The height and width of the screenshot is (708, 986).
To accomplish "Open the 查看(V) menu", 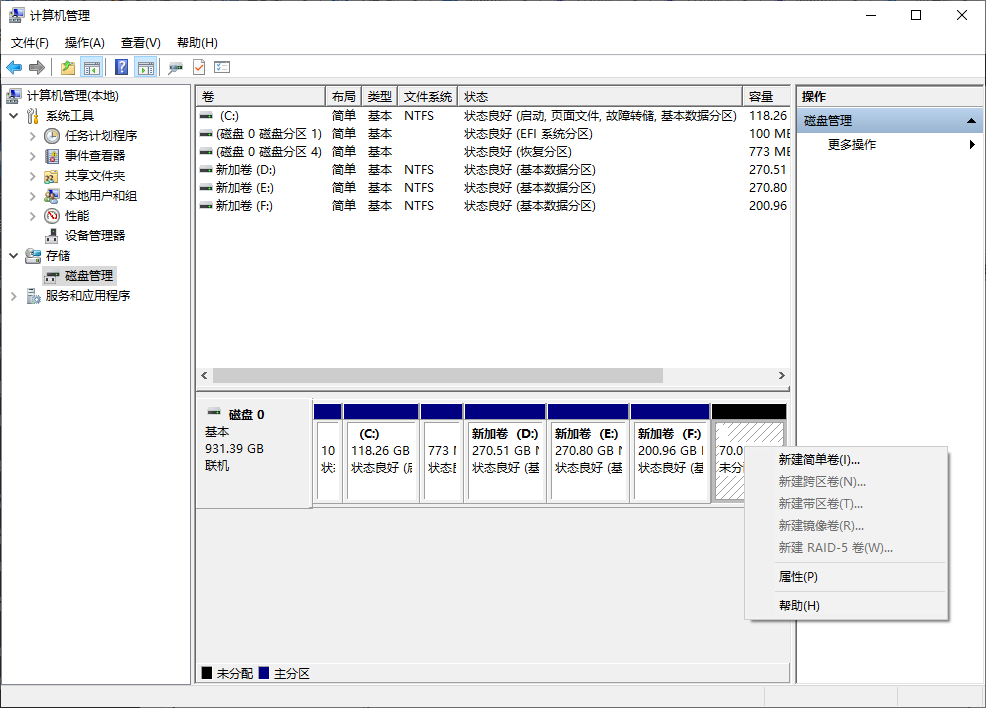I will [x=140, y=43].
